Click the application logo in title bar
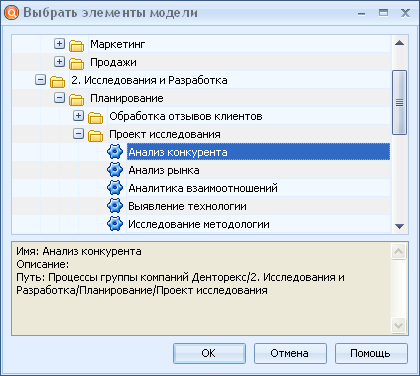Image resolution: width=420 pixels, height=376 pixels. [x=11, y=13]
